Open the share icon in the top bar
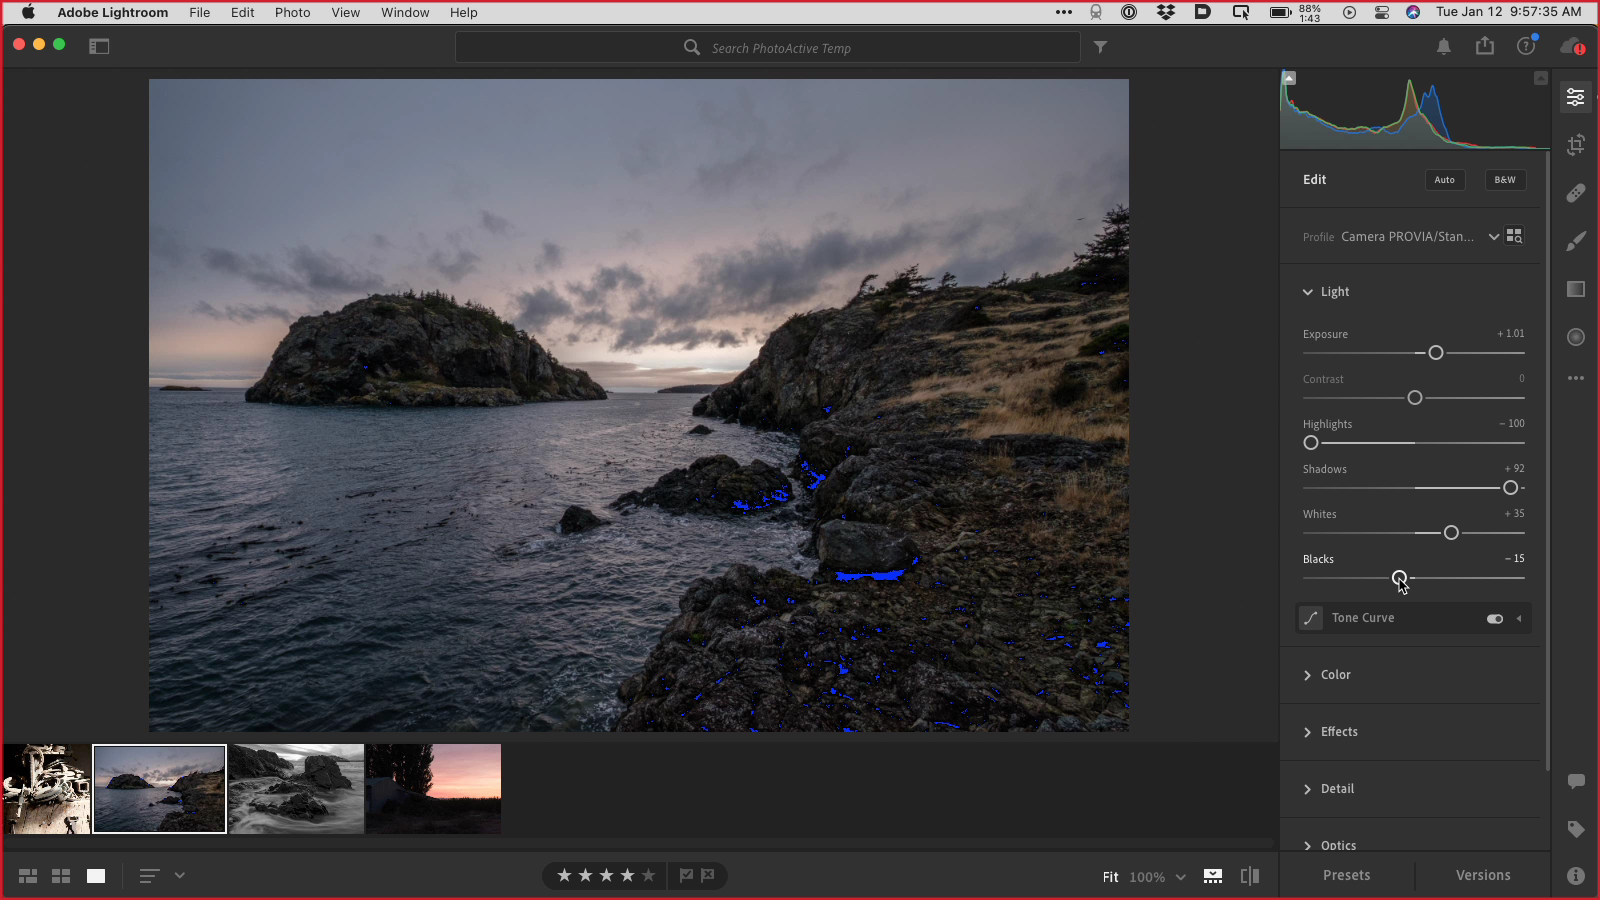The image size is (1600, 900). (1485, 46)
